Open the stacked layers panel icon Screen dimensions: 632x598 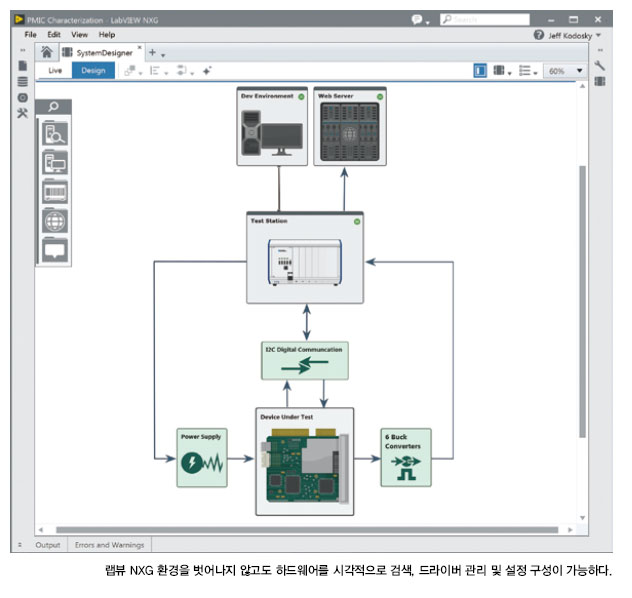click(23, 82)
